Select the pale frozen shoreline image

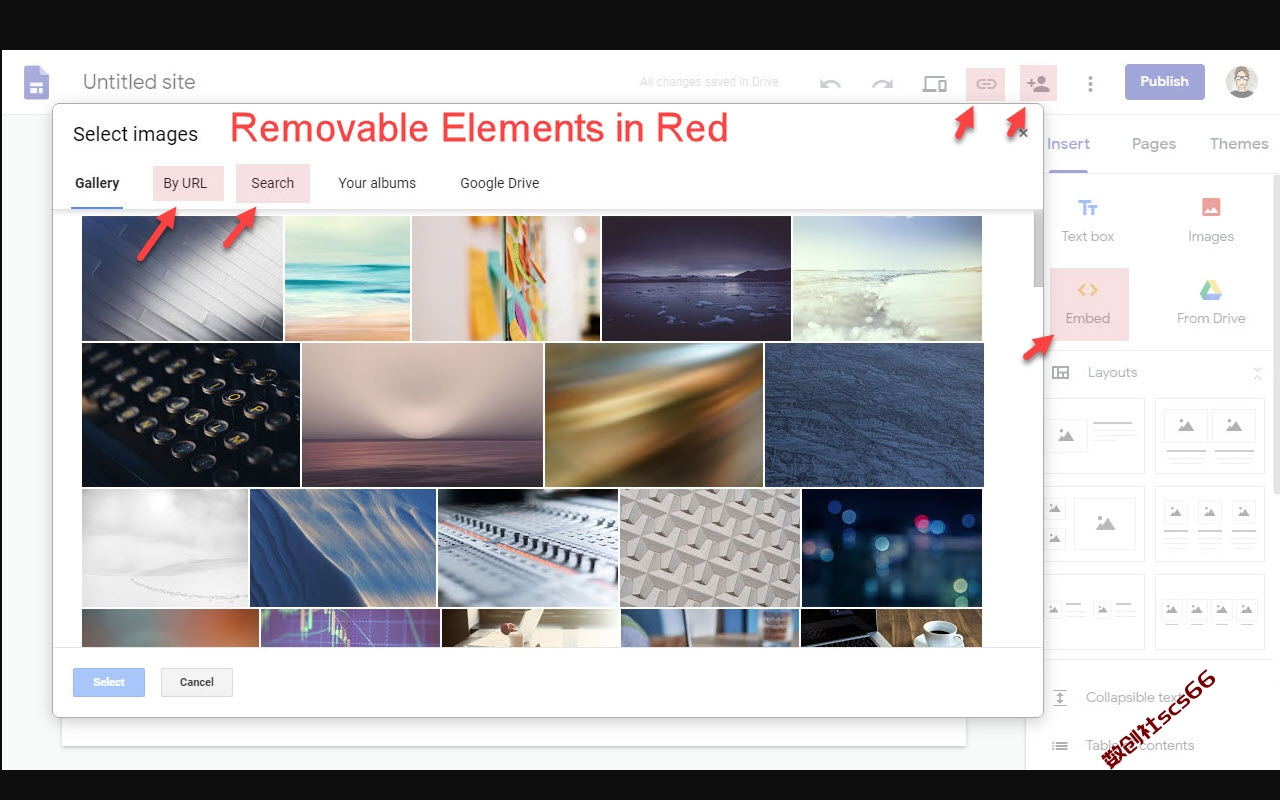[x=887, y=278]
